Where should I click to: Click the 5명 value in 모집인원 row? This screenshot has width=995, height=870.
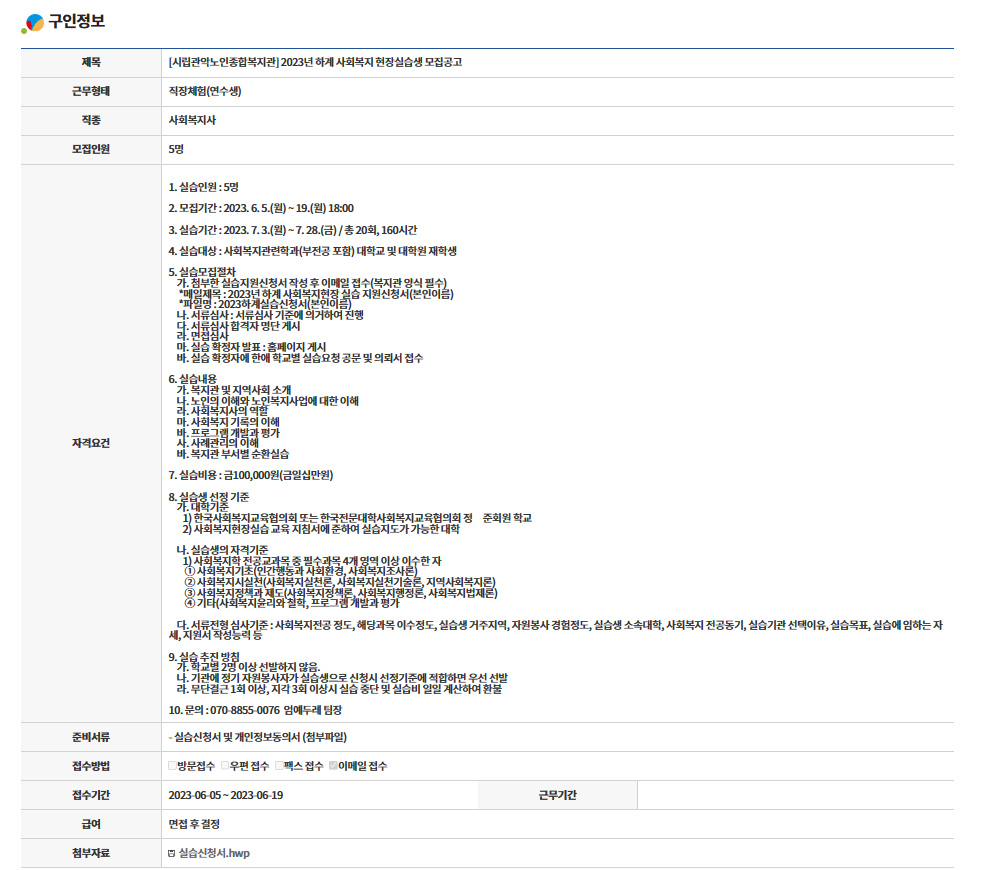tap(176, 149)
